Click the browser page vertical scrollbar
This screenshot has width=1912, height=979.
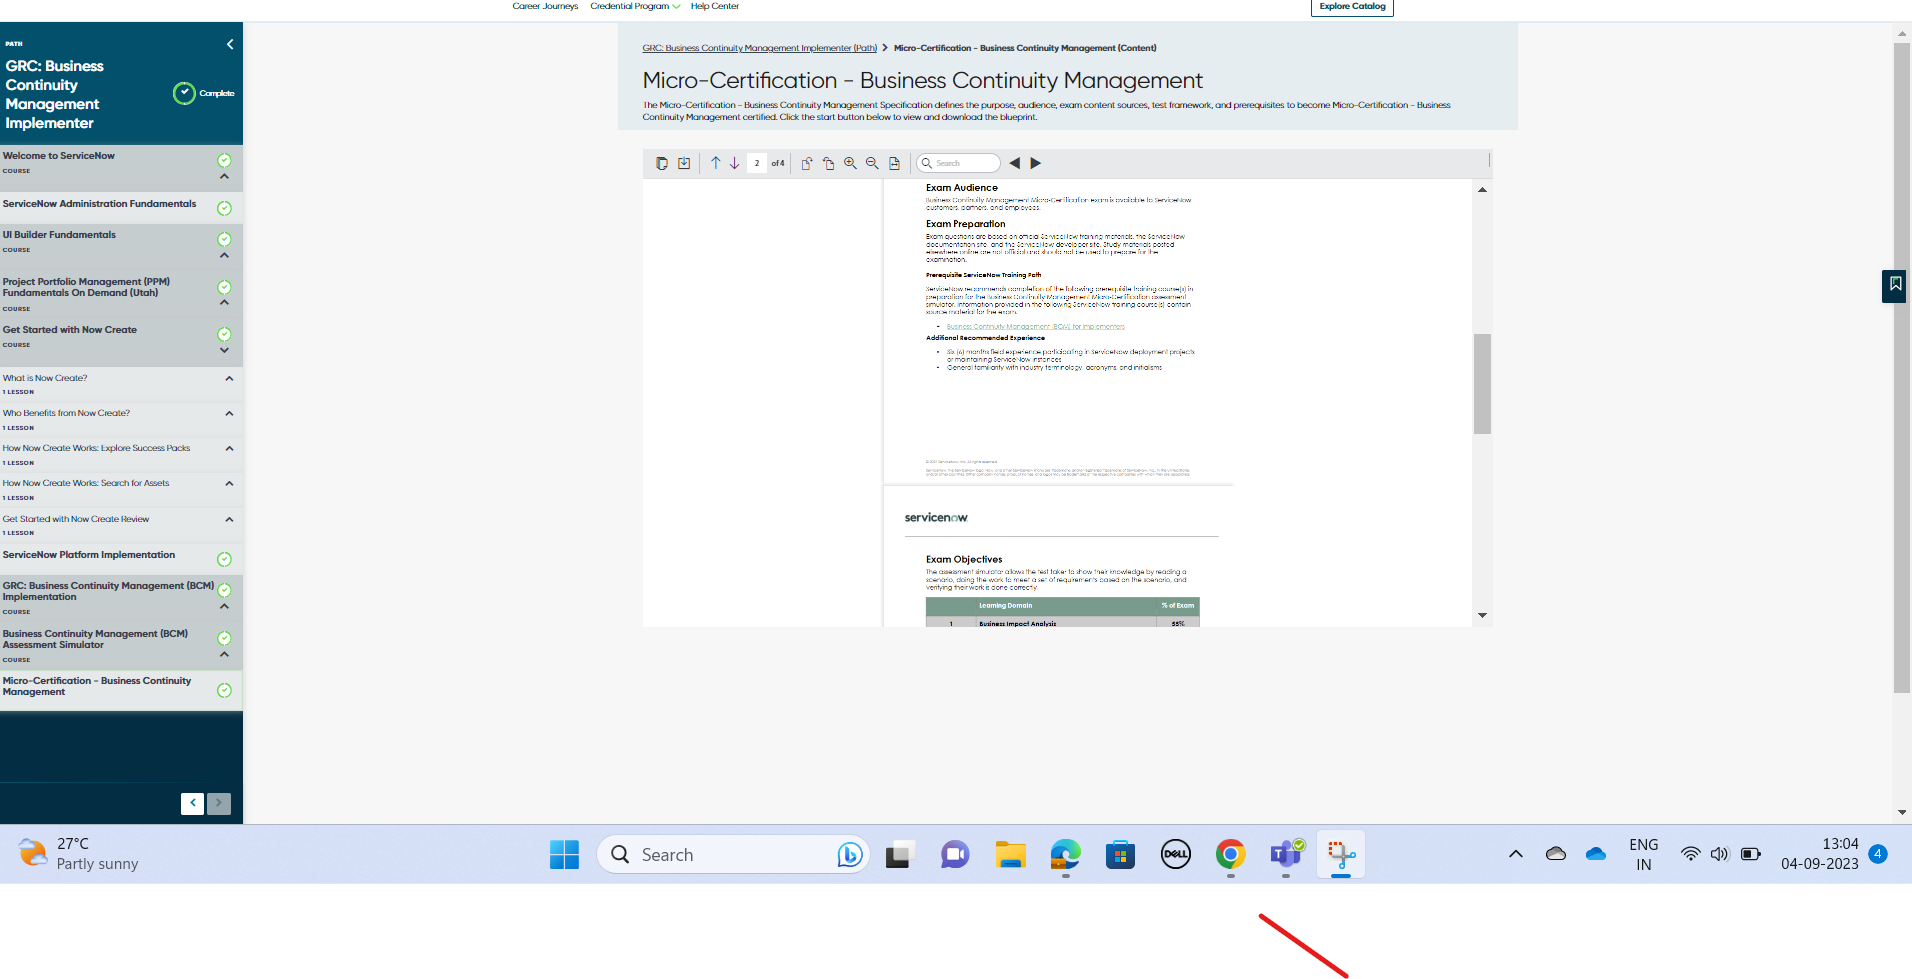point(1902,367)
